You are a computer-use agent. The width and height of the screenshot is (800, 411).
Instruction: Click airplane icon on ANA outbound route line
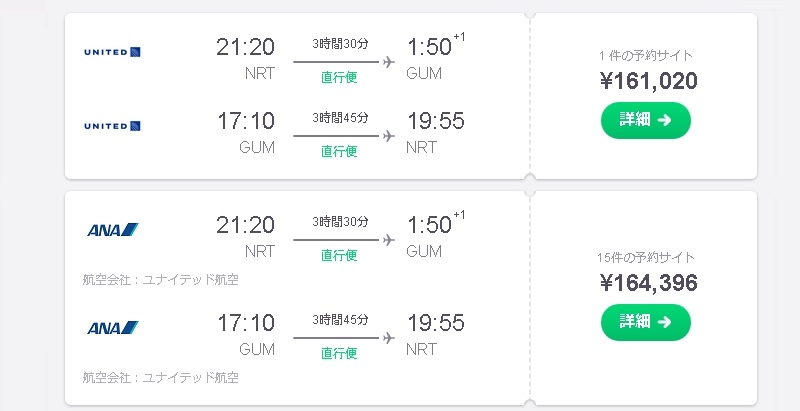point(388,239)
